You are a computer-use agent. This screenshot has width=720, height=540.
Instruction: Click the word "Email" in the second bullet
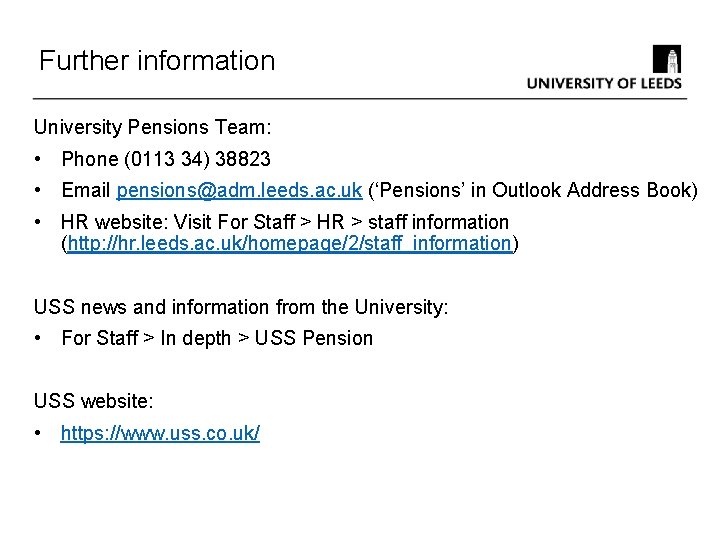pos(86,190)
